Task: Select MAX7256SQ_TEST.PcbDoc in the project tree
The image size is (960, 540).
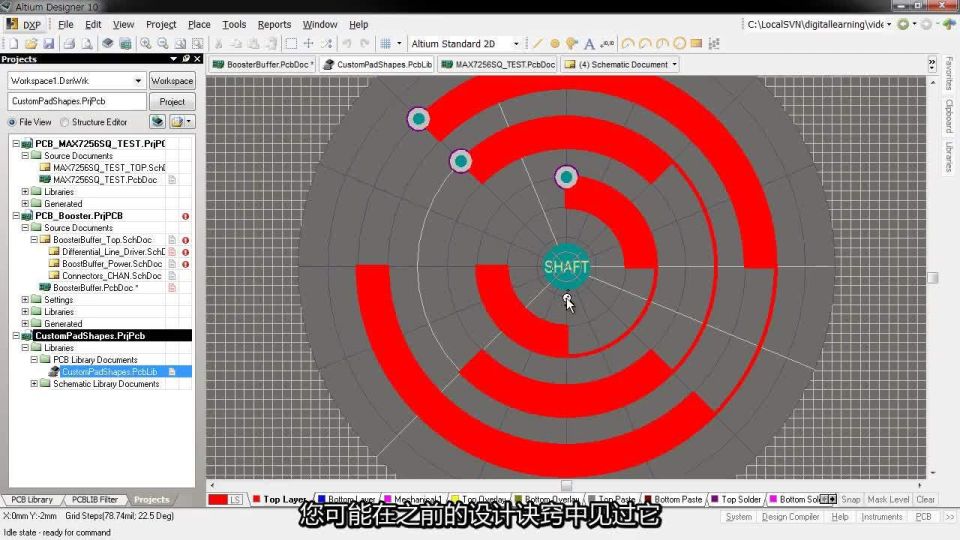Action: [105, 180]
